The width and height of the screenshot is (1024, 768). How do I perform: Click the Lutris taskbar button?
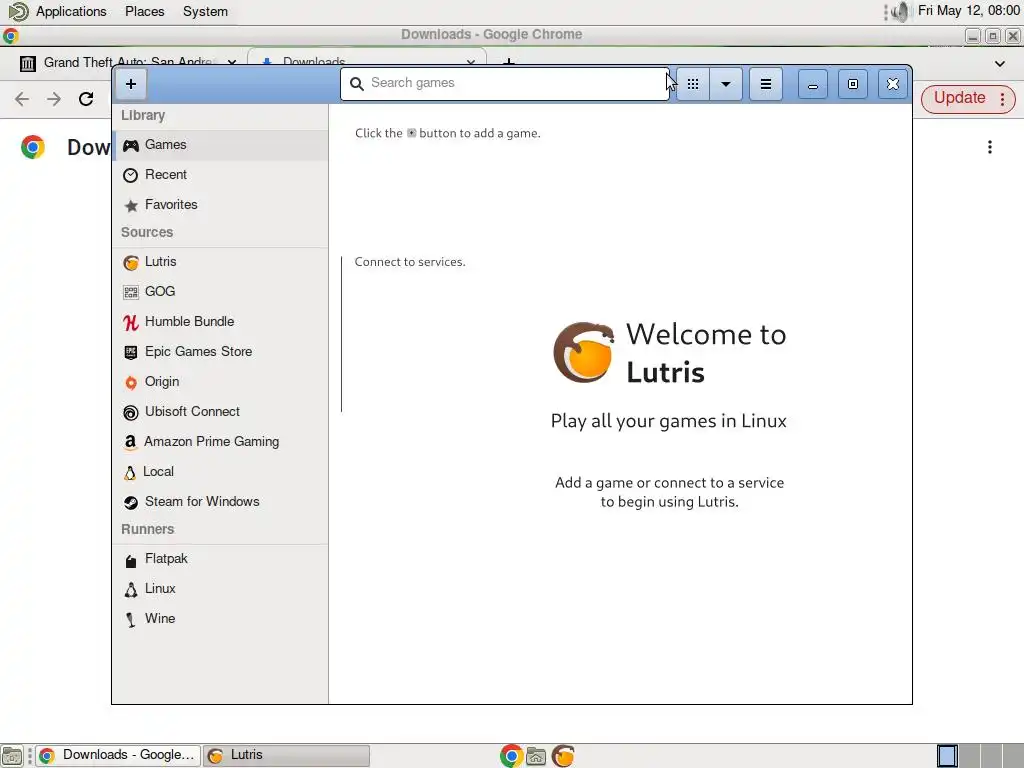[x=286, y=756]
